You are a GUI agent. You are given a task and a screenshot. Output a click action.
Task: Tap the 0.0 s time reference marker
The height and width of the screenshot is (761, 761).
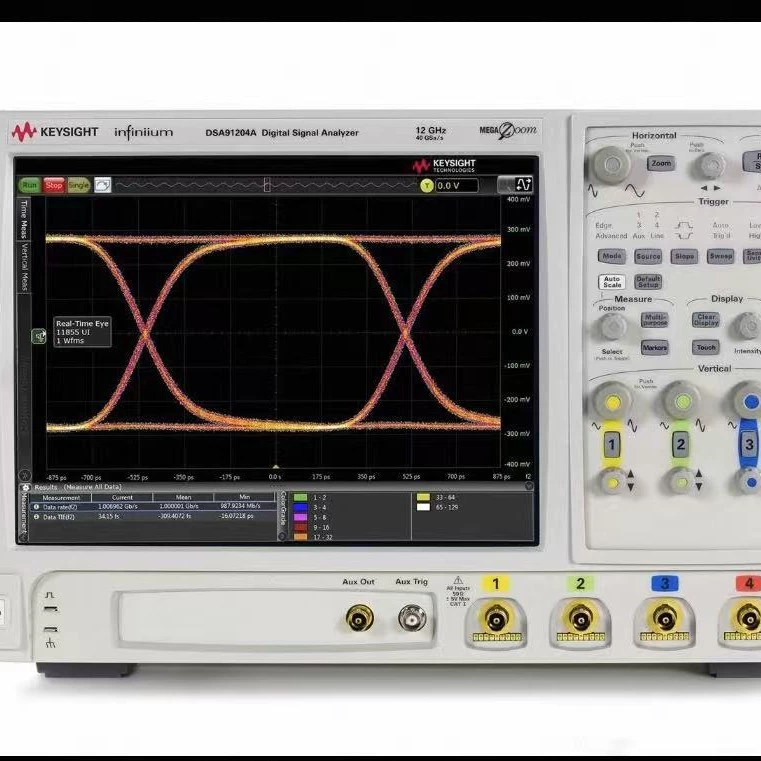(275, 467)
